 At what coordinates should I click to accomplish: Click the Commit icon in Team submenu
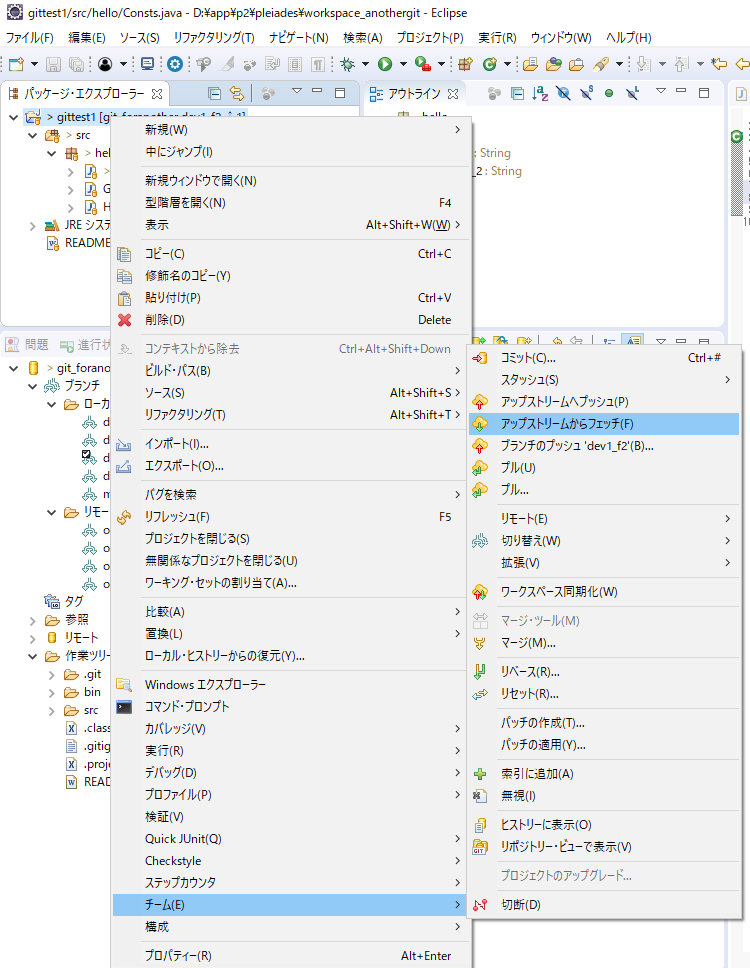click(x=480, y=358)
